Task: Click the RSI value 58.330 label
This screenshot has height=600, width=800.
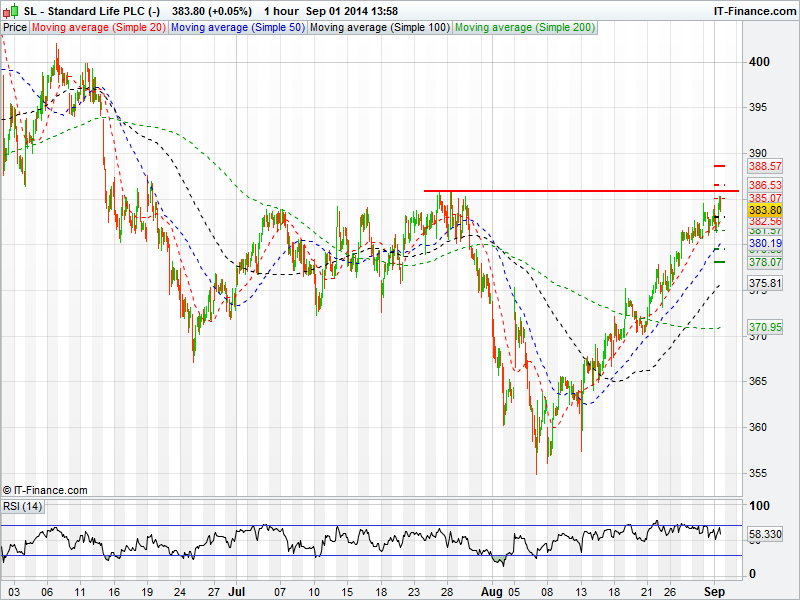Action: (764, 536)
